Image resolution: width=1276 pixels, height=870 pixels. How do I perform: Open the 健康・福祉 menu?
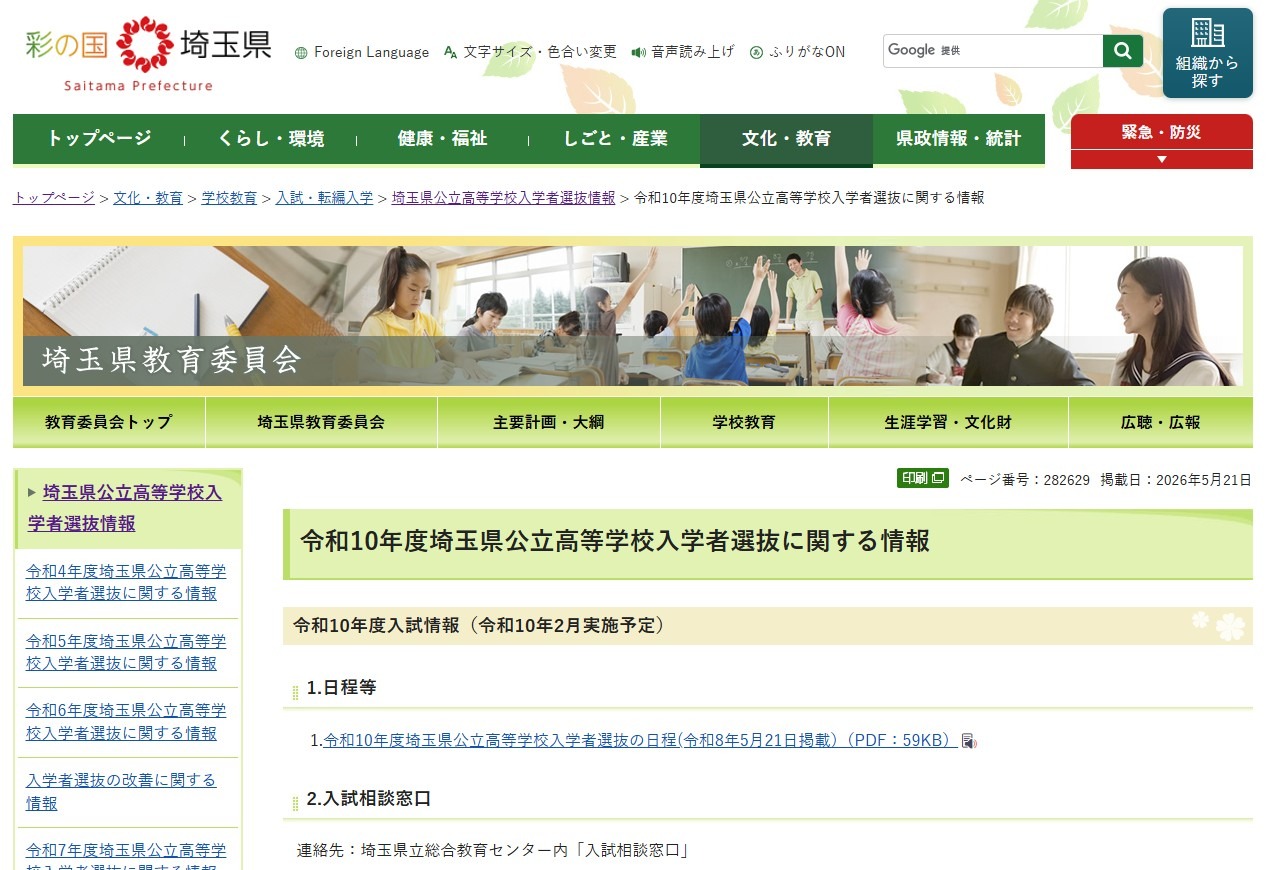click(442, 139)
